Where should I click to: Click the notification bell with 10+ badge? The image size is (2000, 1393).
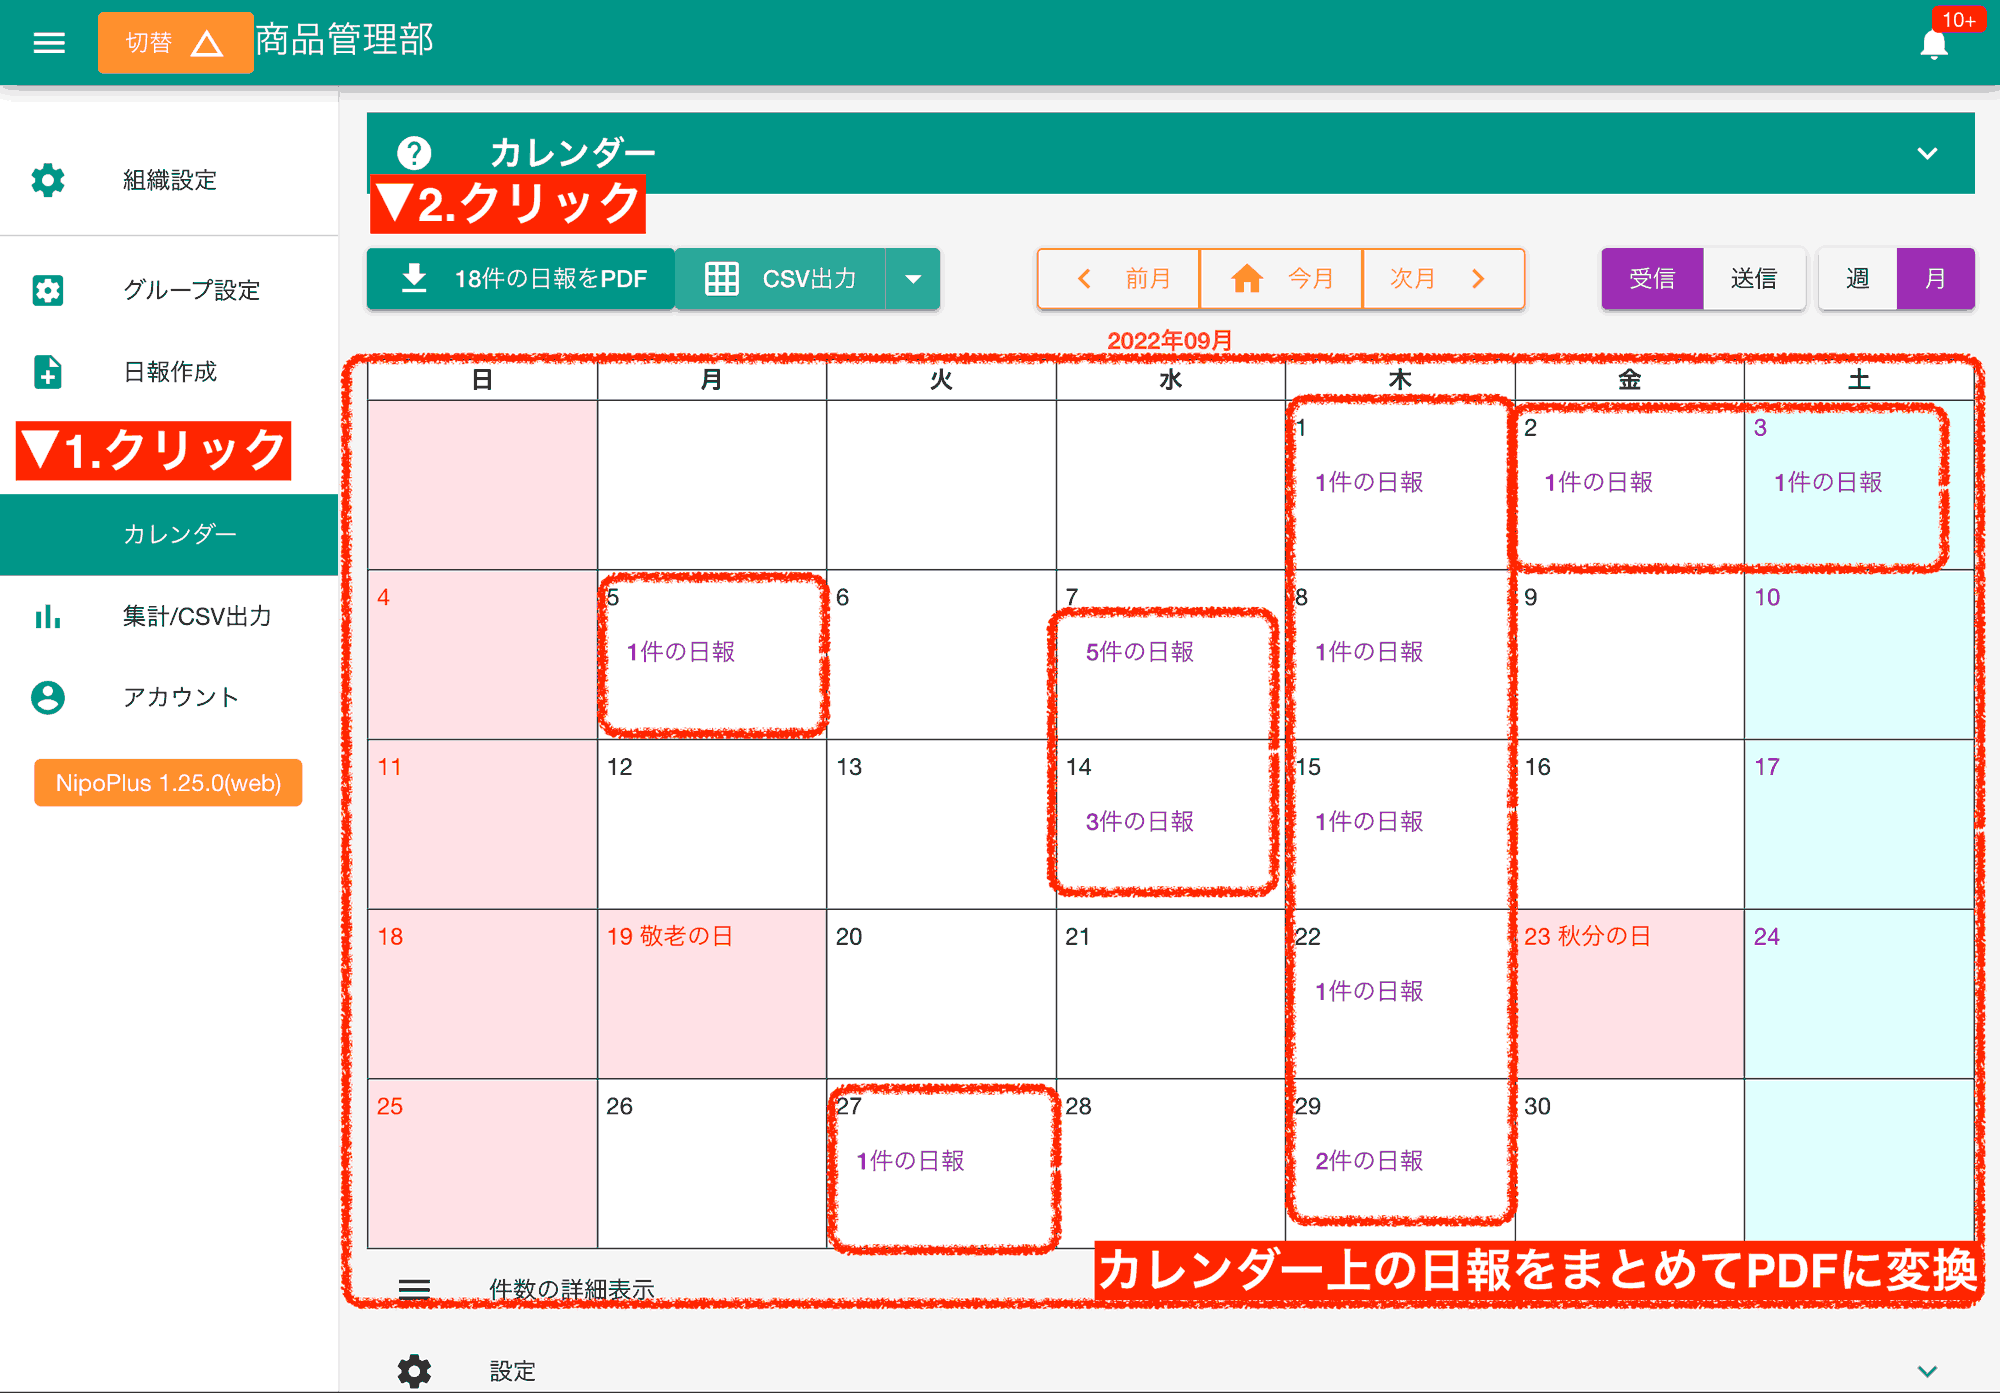[x=1934, y=43]
